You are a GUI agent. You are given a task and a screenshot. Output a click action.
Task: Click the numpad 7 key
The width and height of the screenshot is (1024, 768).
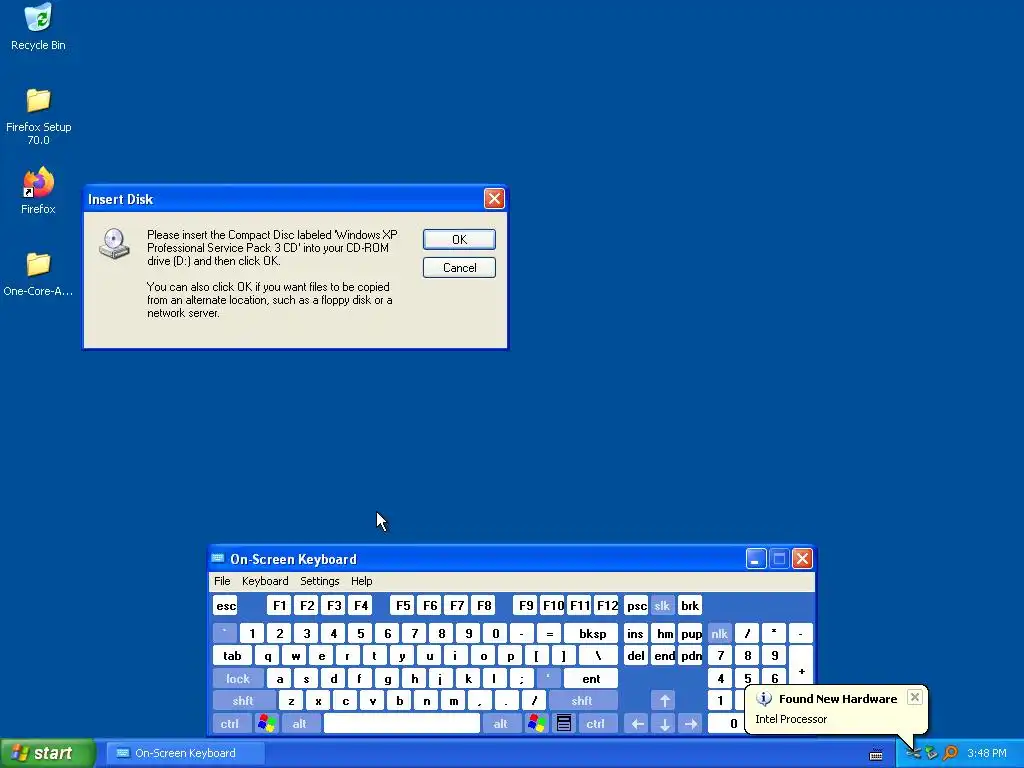[x=720, y=656]
